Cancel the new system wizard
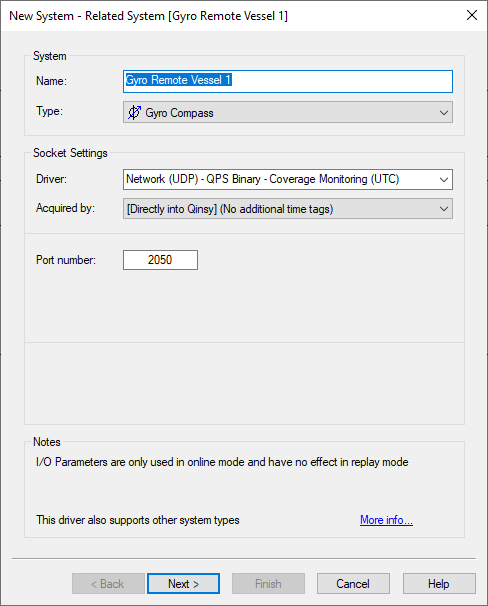 [x=353, y=584]
